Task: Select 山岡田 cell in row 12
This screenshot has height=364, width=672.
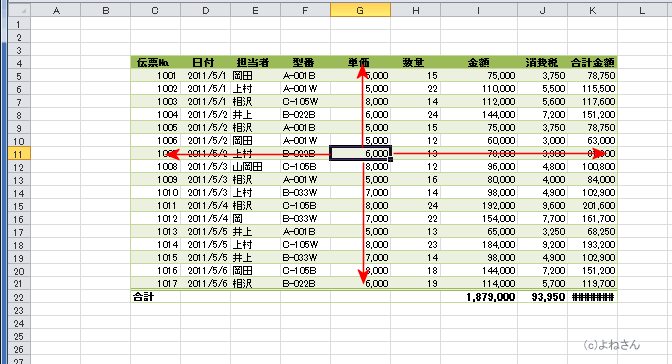Action: point(255,167)
